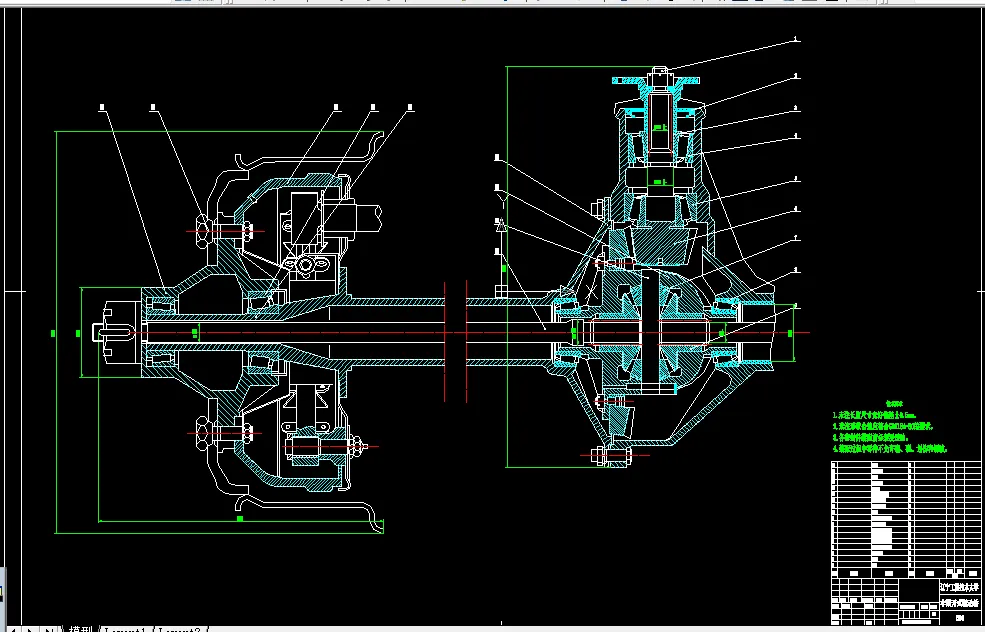This screenshot has height=632, width=985.
Task: Switch to the Layout1 tab
Action: tap(126, 629)
